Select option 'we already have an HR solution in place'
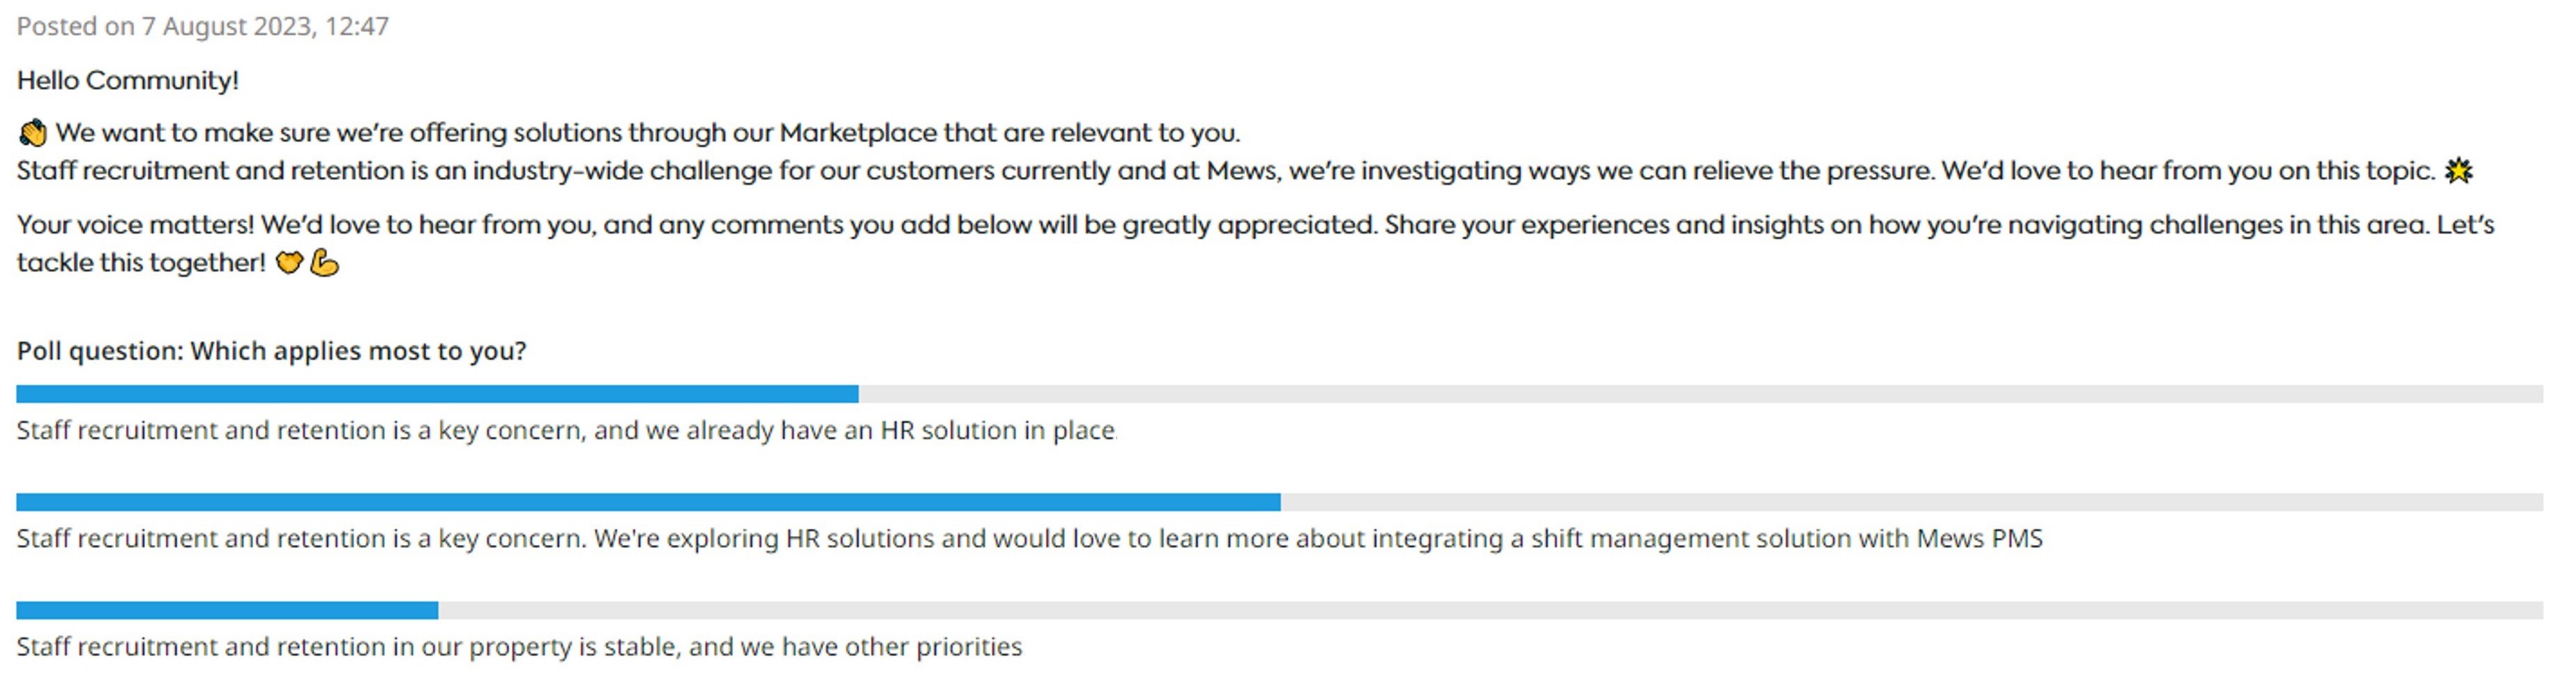2576x688 pixels. pyautogui.click(x=565, y=430)
